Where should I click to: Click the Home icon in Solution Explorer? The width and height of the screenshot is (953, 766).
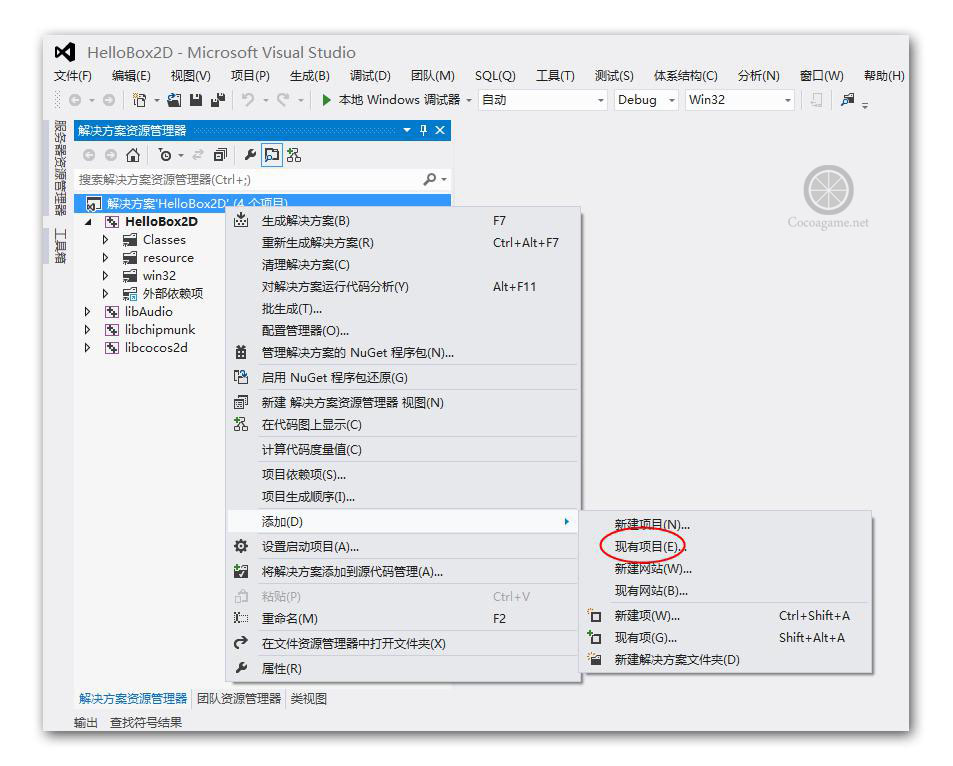(132, 155)
